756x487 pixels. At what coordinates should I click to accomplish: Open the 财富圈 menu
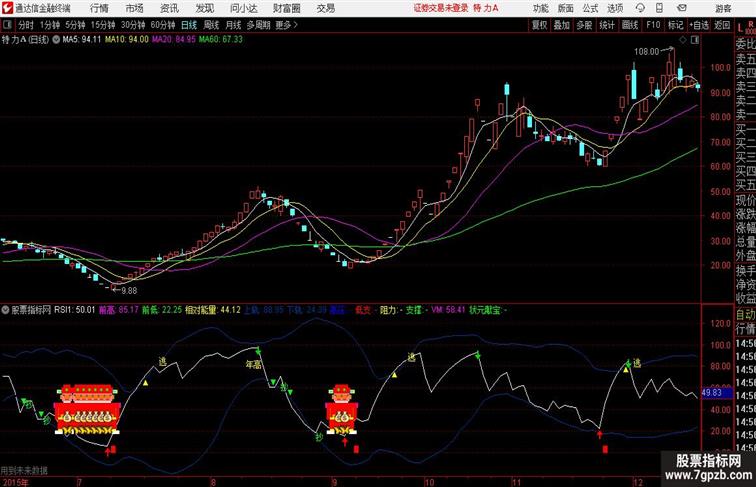pyautogui.click(x=286, y=8)
